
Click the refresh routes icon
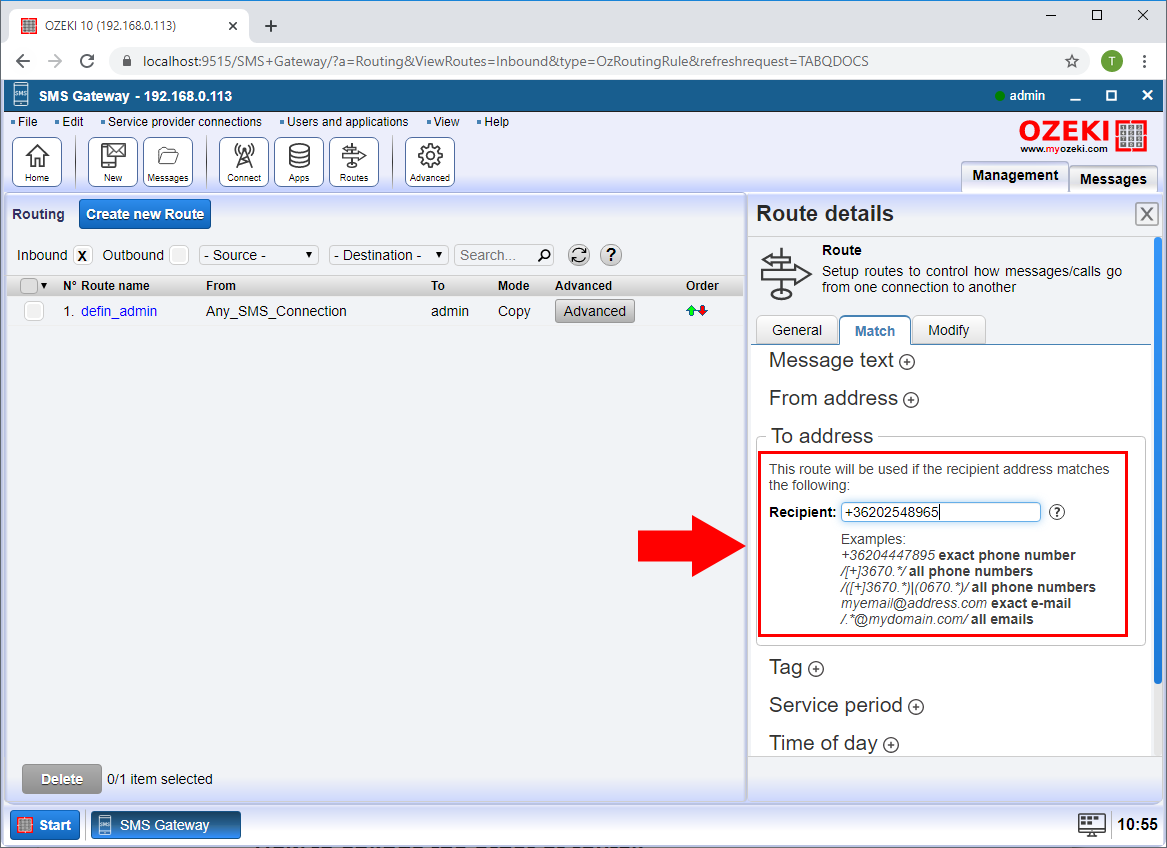tap(579, 255)
